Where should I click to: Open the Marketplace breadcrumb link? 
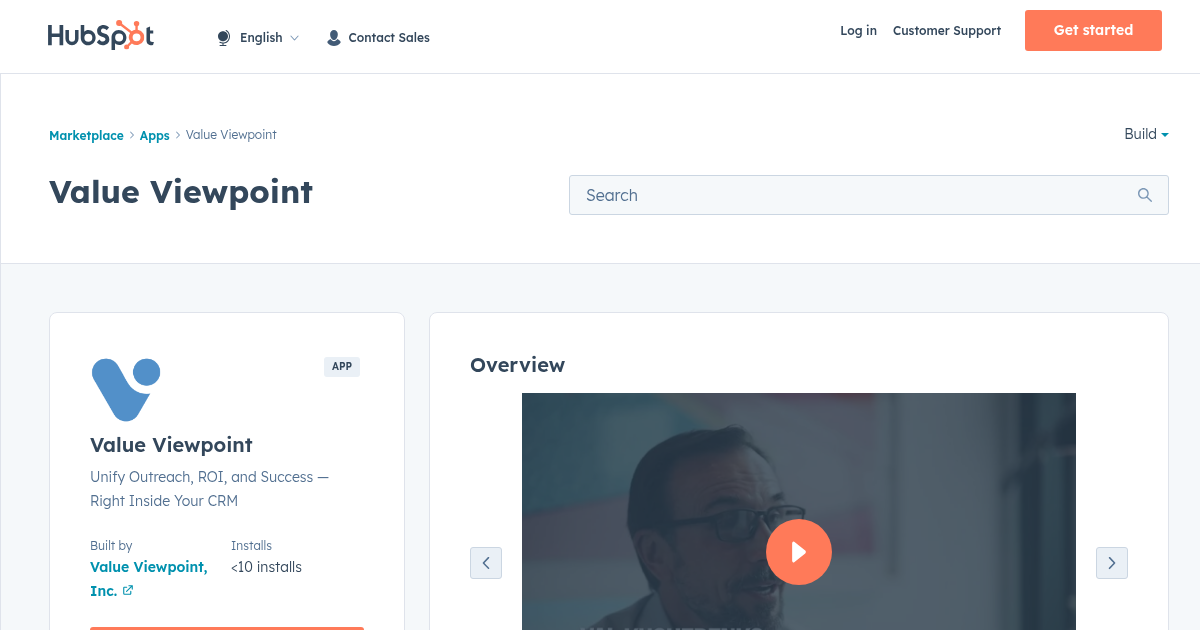click(86, 135)
